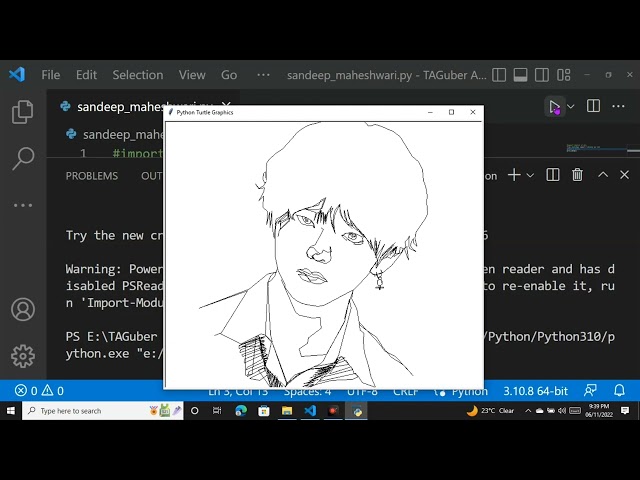Change encoding via UTF-8 status item
The image size is (640, 480).
[362, 391]
